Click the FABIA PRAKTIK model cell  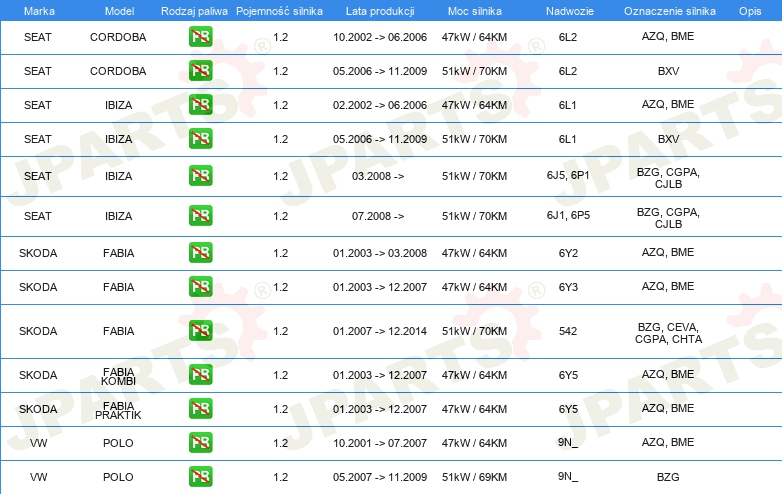coord(118,409)
